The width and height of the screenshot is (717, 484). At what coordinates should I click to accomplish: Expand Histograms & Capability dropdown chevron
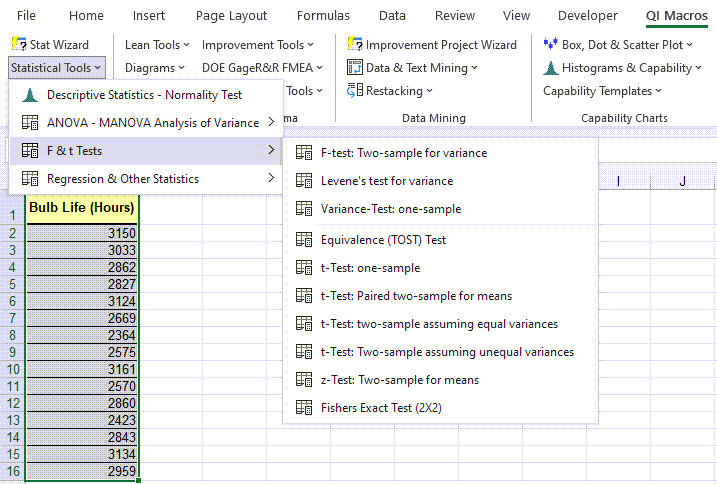(698, 68)
